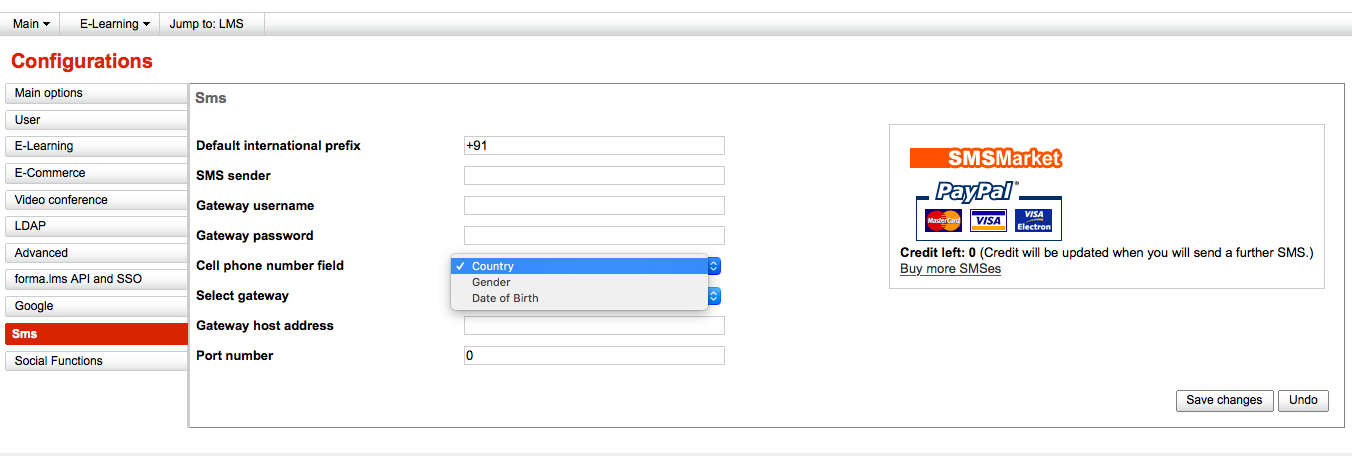Switch to the Main options tab
Viewport: 1352px width, 456px height.
[x=96, y=93]
